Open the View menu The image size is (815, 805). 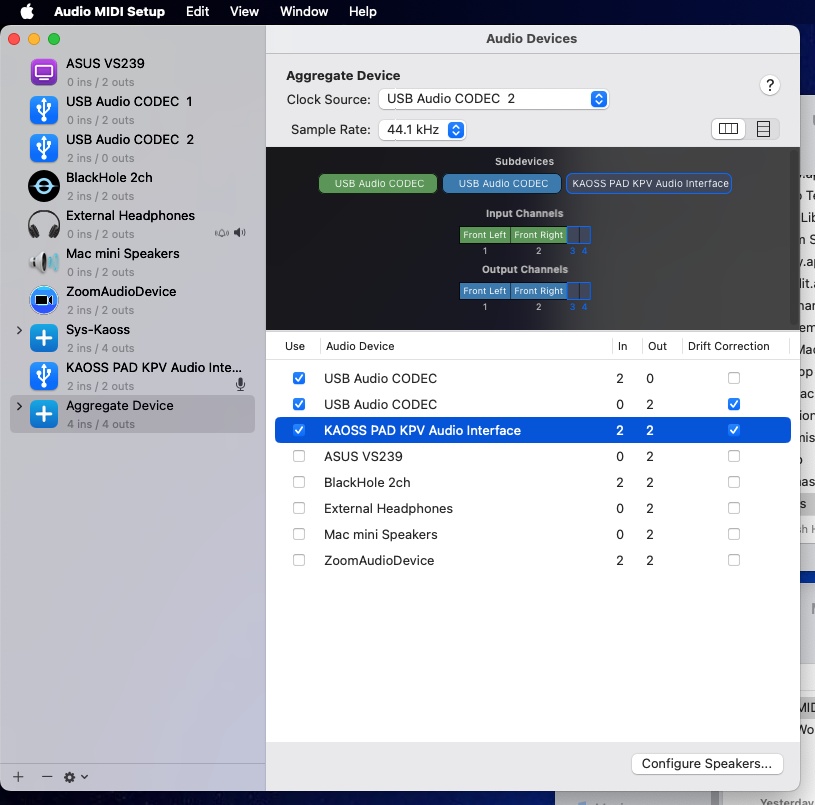[244, 11]
